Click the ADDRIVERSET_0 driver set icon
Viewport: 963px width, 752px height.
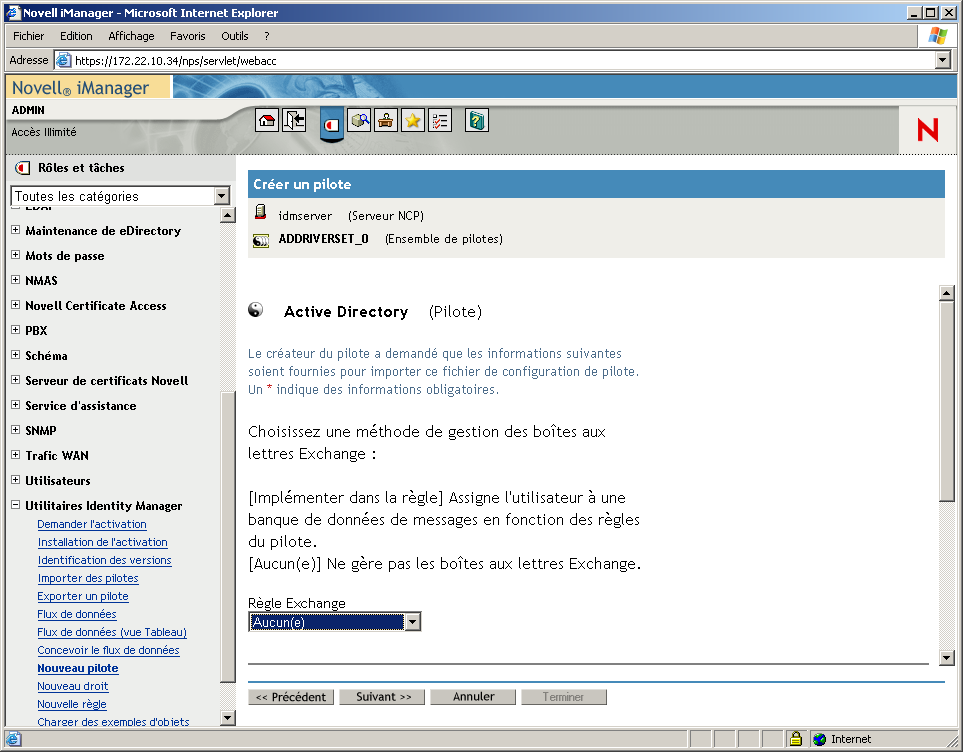pos(261,240)
